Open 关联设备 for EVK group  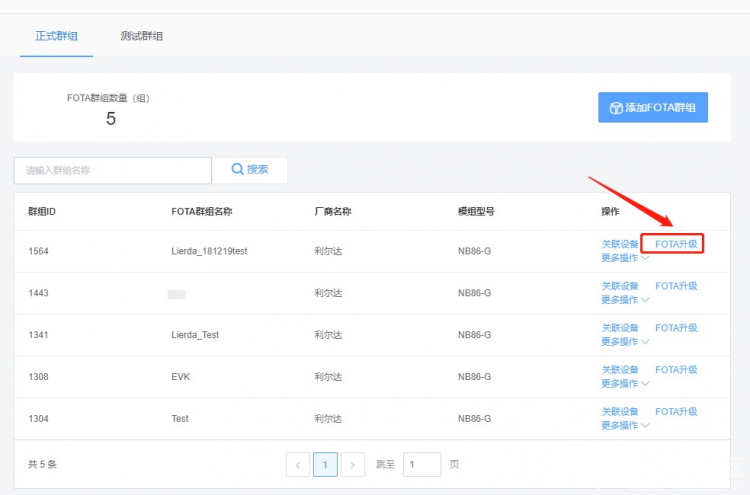coord(620,370)
